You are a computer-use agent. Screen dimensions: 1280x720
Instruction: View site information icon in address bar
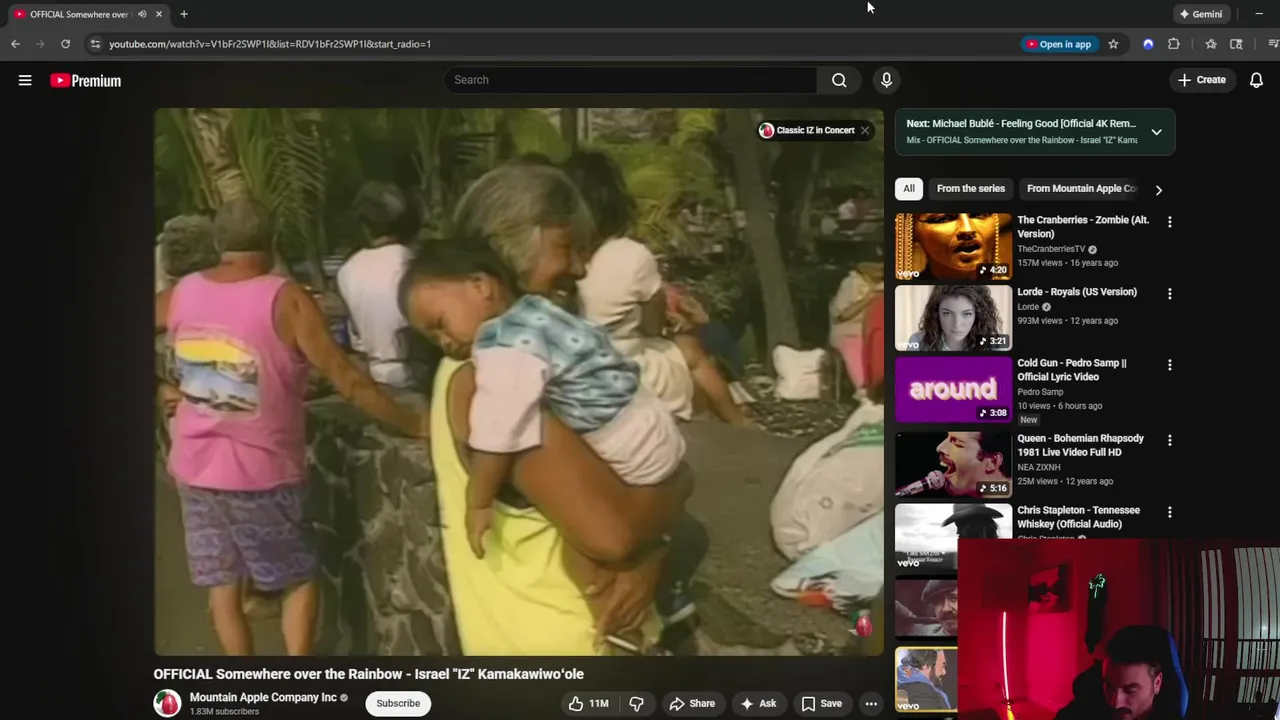tap(94, 44)
